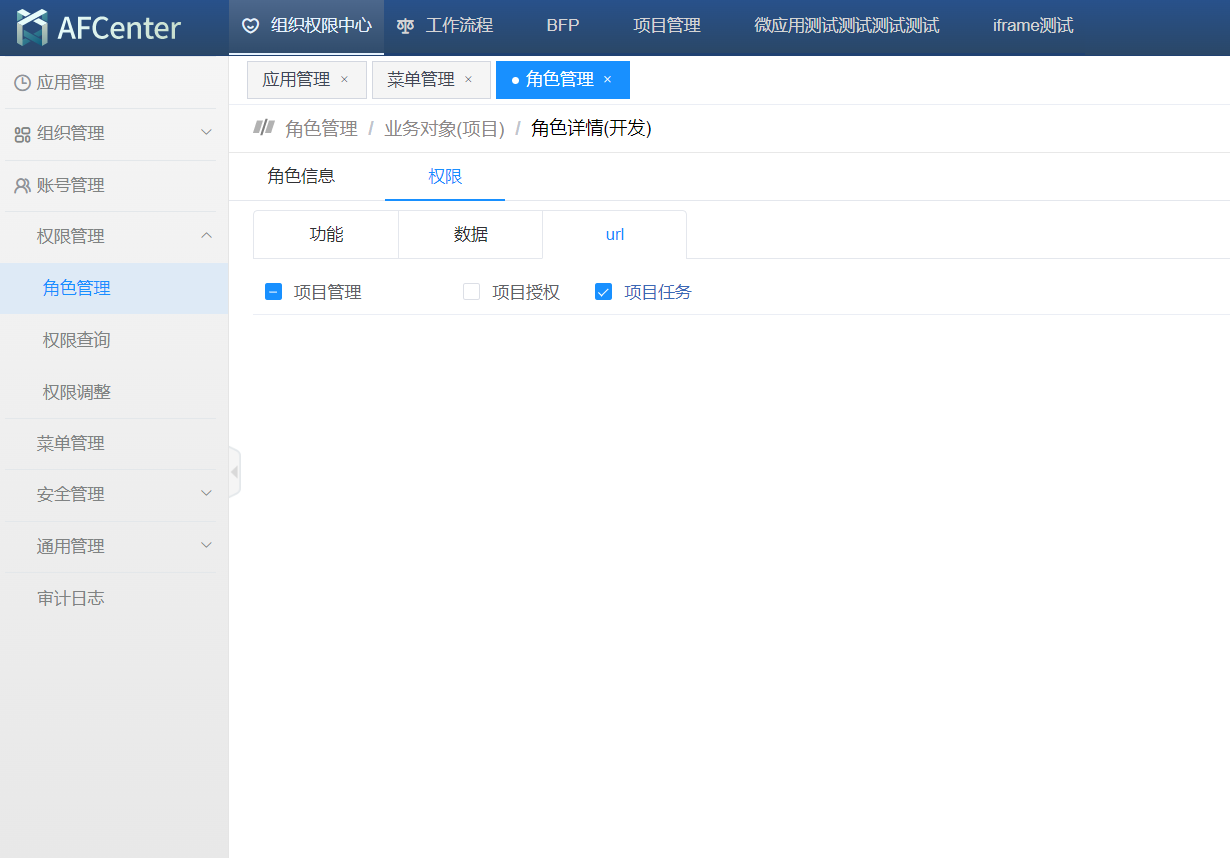The width and height of the screenshot is (1230, 858).
Task: Click 业务对象(项目) breadcrumb link
Action: [x=444, y=129]
